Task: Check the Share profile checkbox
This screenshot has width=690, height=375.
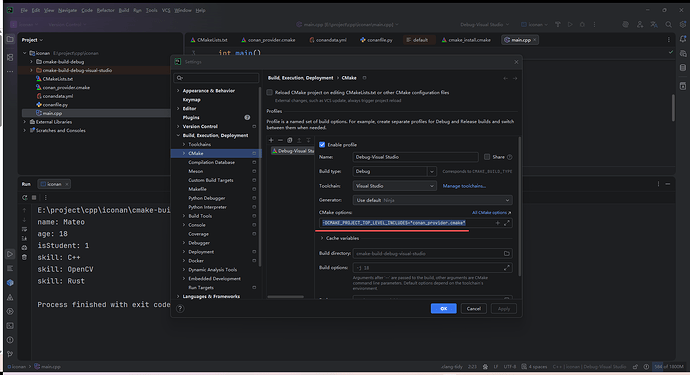Action: (x=487, y=157)
